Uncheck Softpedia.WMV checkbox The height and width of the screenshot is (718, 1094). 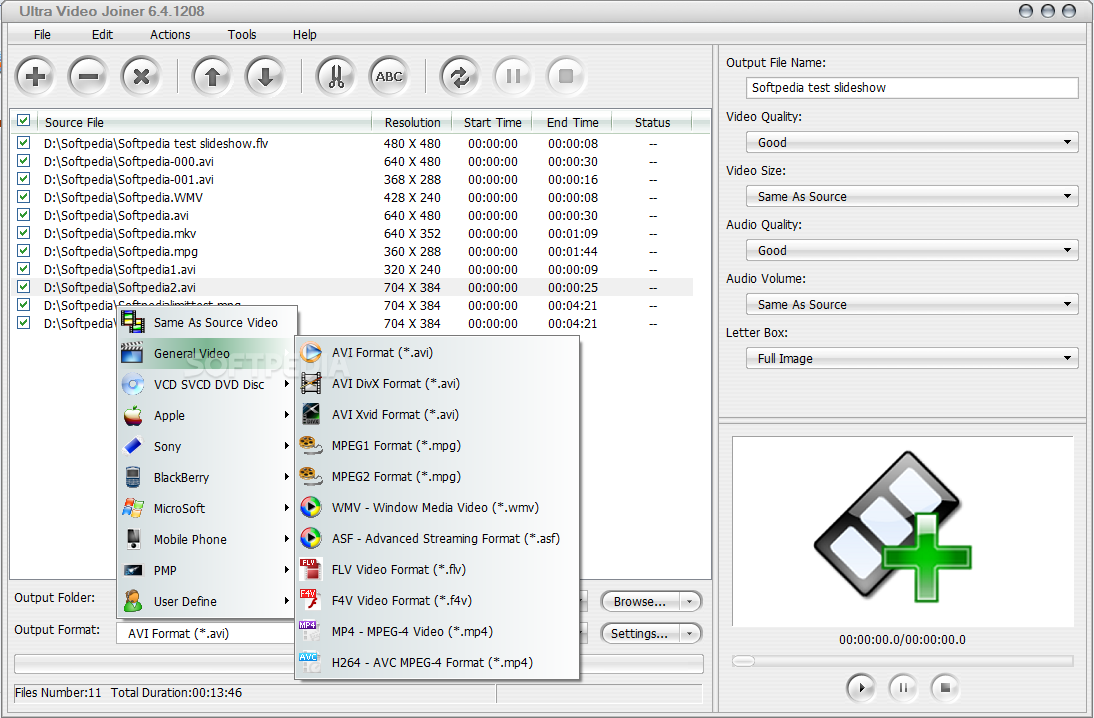(23, 197)
